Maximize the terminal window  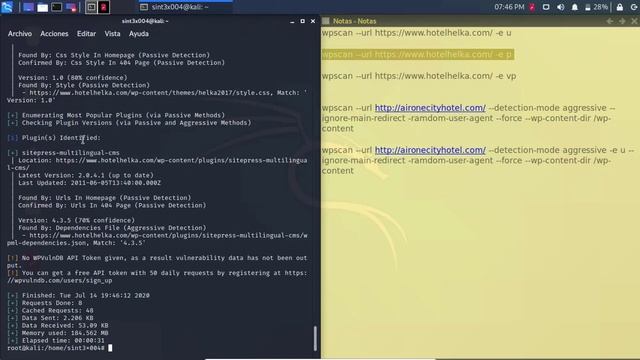(x=302, y=21)
